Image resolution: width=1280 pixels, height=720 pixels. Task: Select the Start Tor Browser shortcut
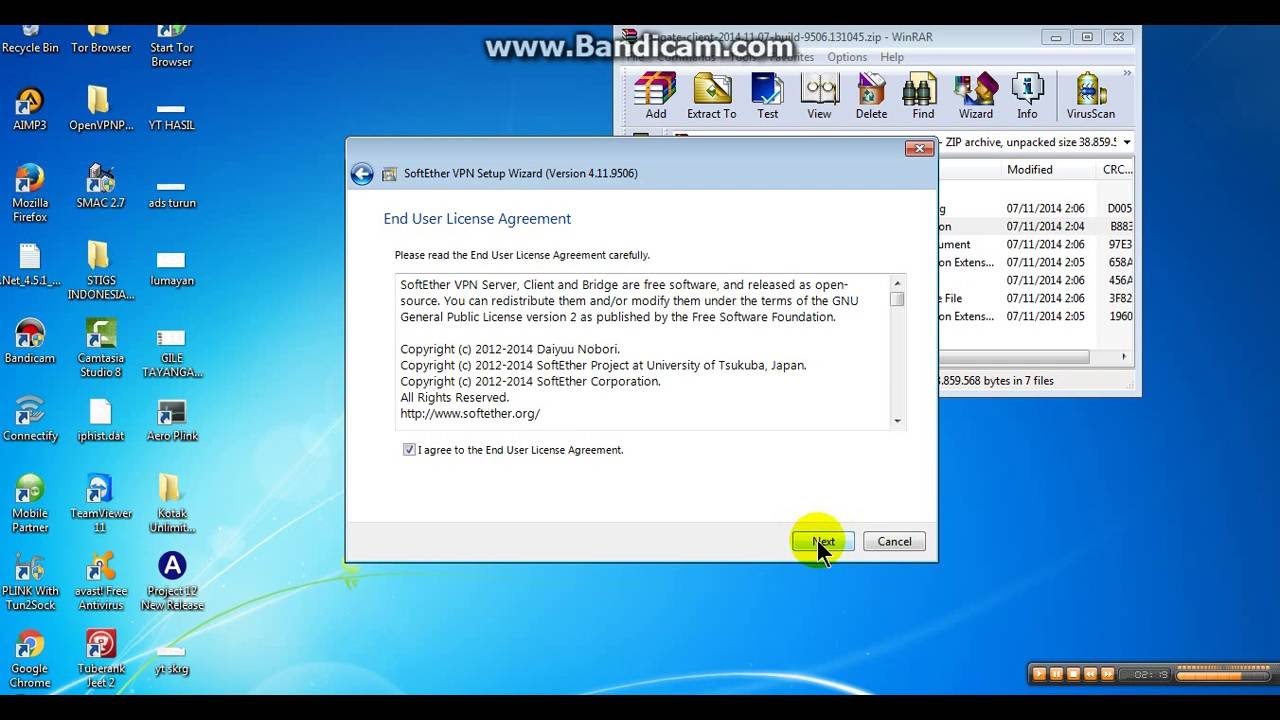[x=172, y=45]
